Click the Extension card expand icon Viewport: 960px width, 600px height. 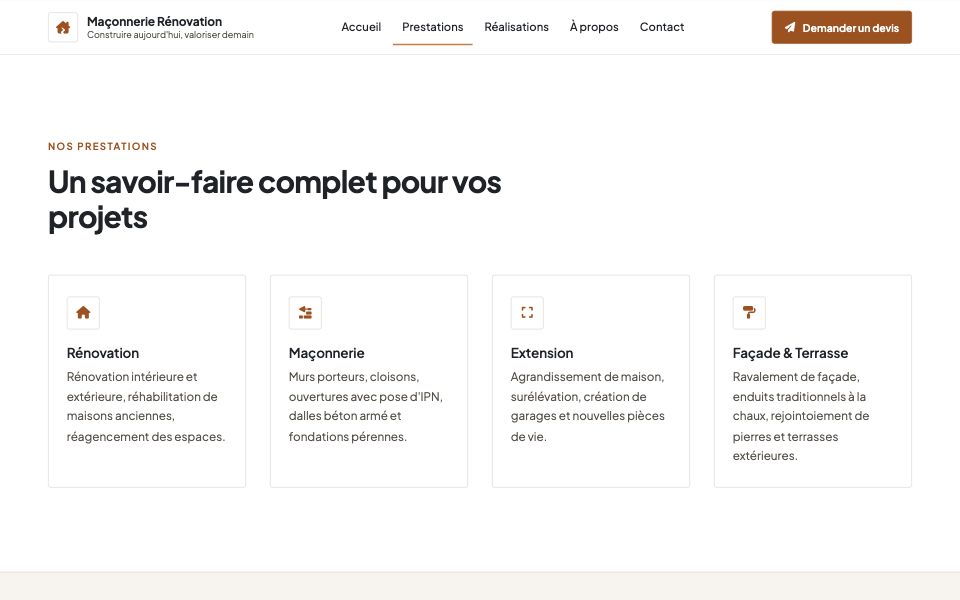pos(527,313)
